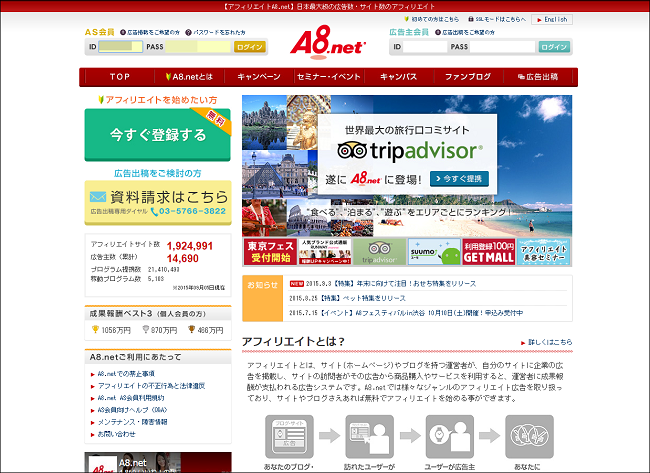Click the A8.net logo in the header

328,41
